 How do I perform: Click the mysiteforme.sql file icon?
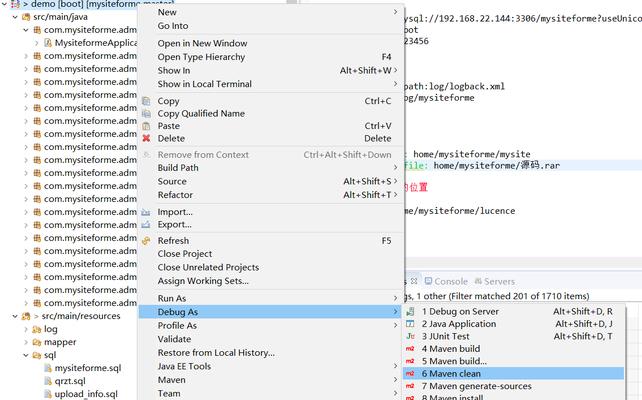47,368
